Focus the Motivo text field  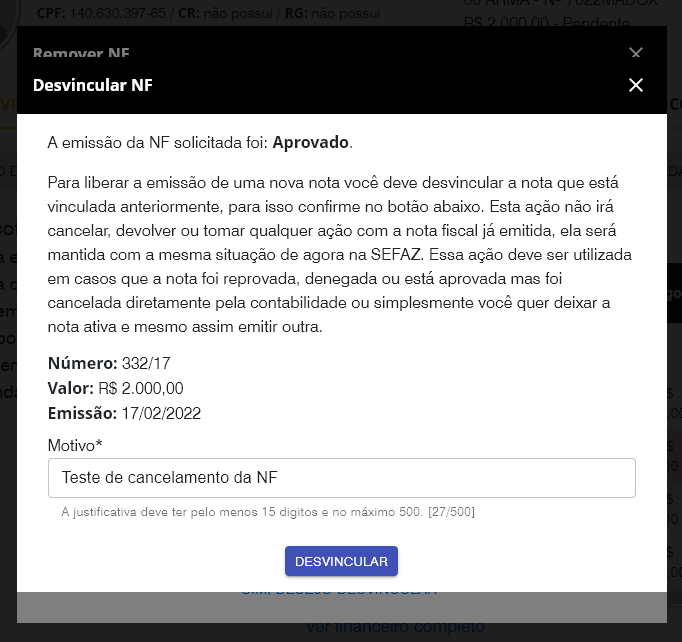point(342,478)
